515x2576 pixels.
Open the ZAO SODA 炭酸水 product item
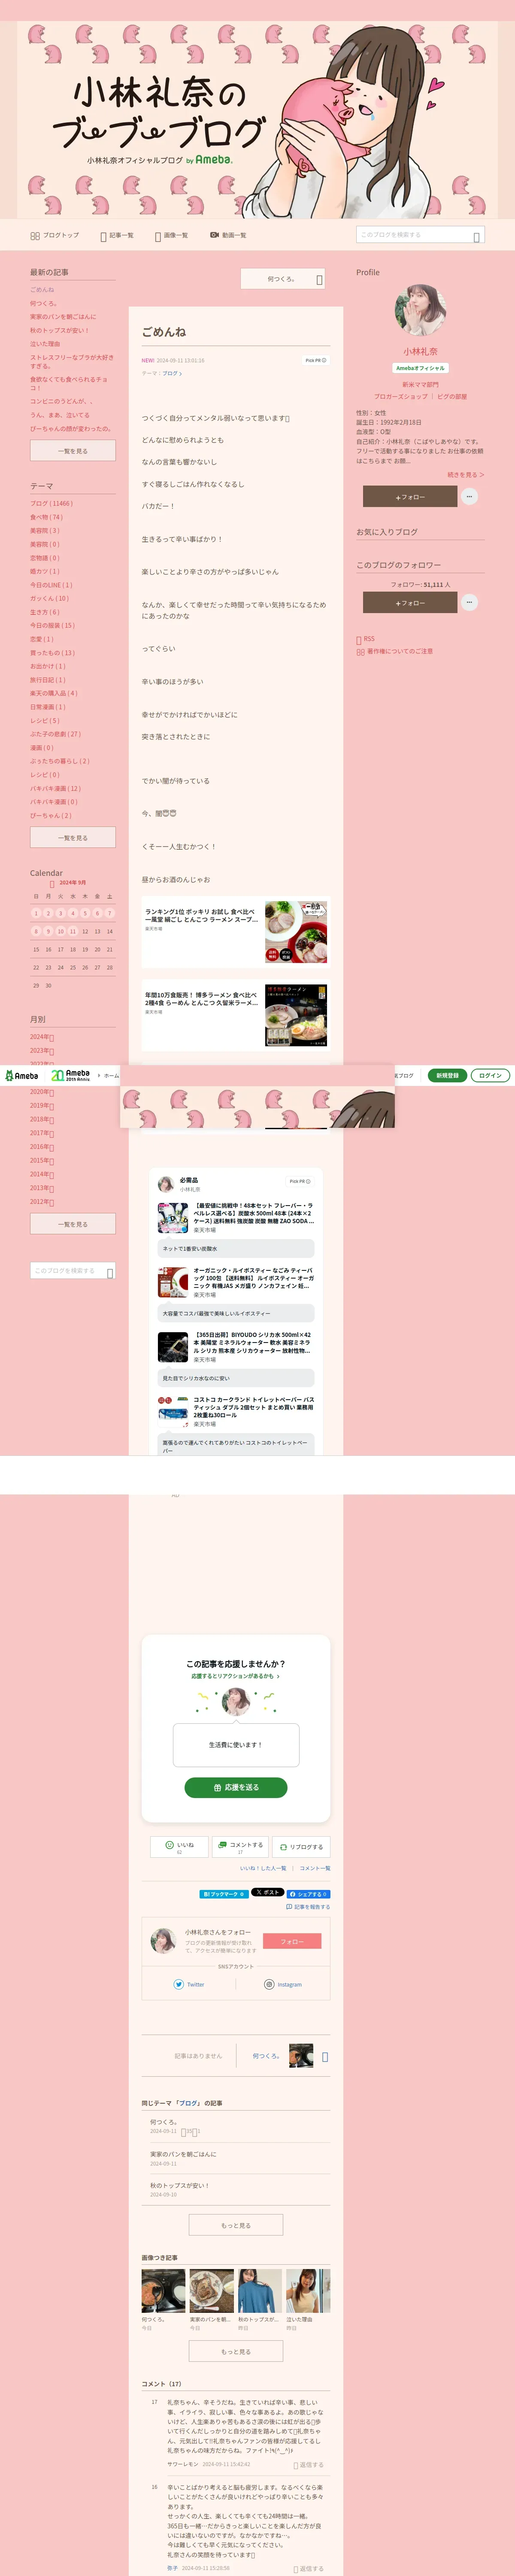[236, 1218]
